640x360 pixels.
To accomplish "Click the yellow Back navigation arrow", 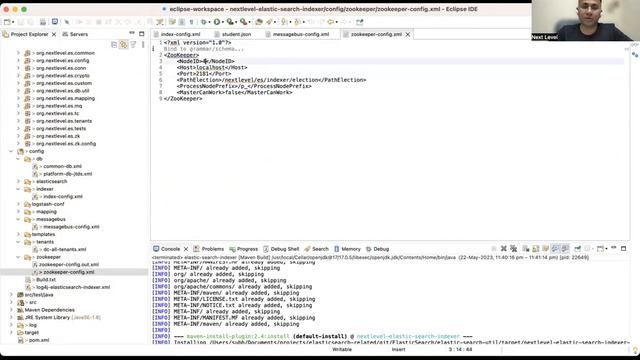I will (x=330, y=22).
